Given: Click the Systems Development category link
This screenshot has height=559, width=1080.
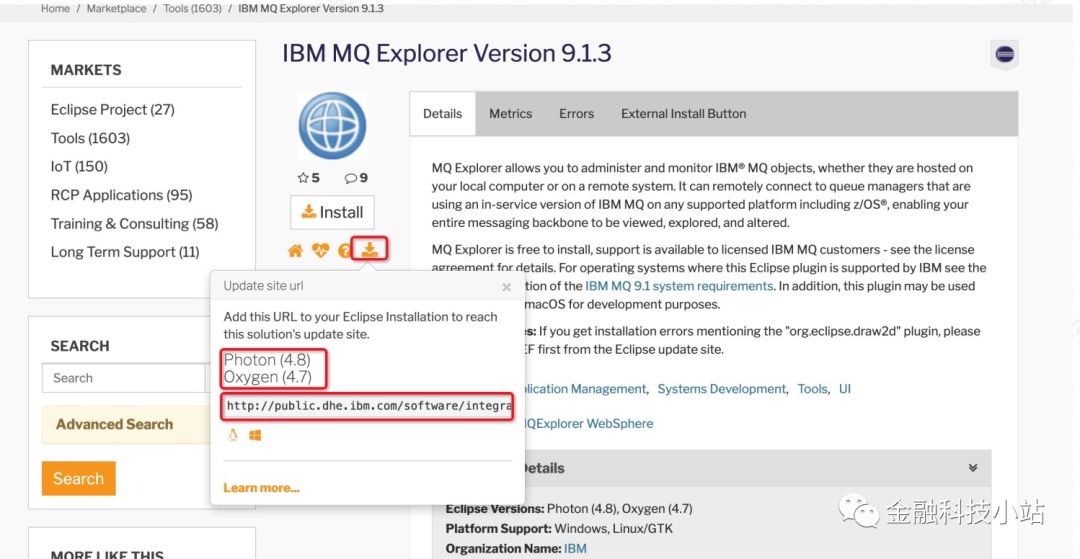Looking at the screenshot, I should click(721, 389).
